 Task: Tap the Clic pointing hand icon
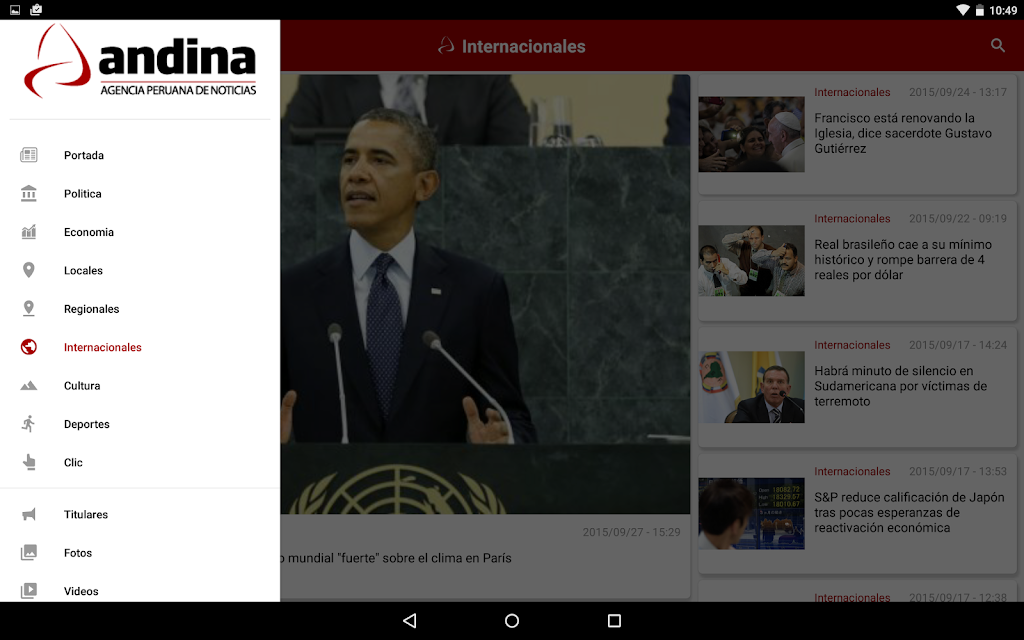(x=29, y=462)
